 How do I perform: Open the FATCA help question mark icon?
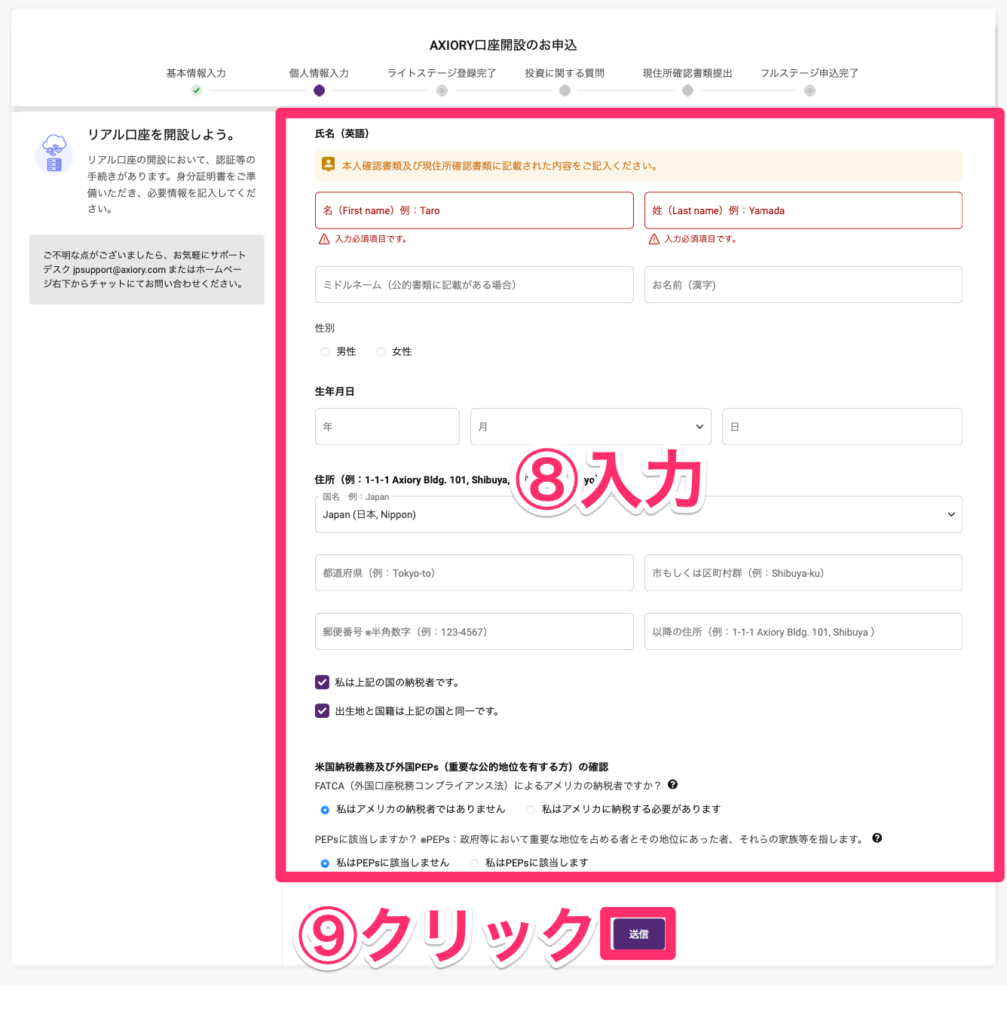[673, 784]
